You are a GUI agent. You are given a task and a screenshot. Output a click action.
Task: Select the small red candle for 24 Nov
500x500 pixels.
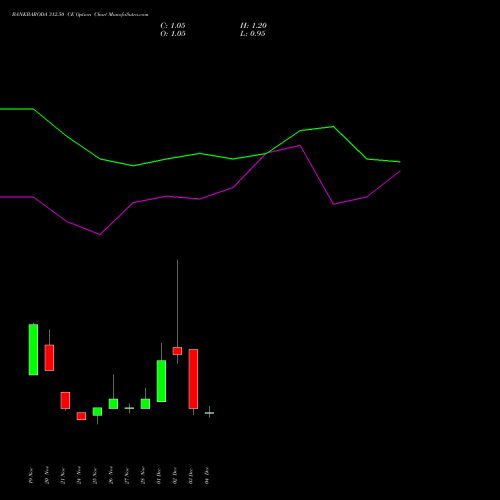coord(81,416)
